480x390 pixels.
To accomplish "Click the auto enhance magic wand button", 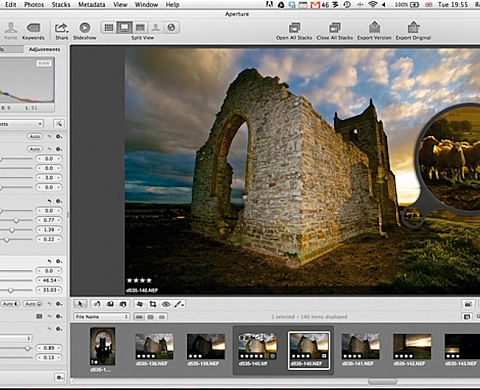I will (59, 124).
